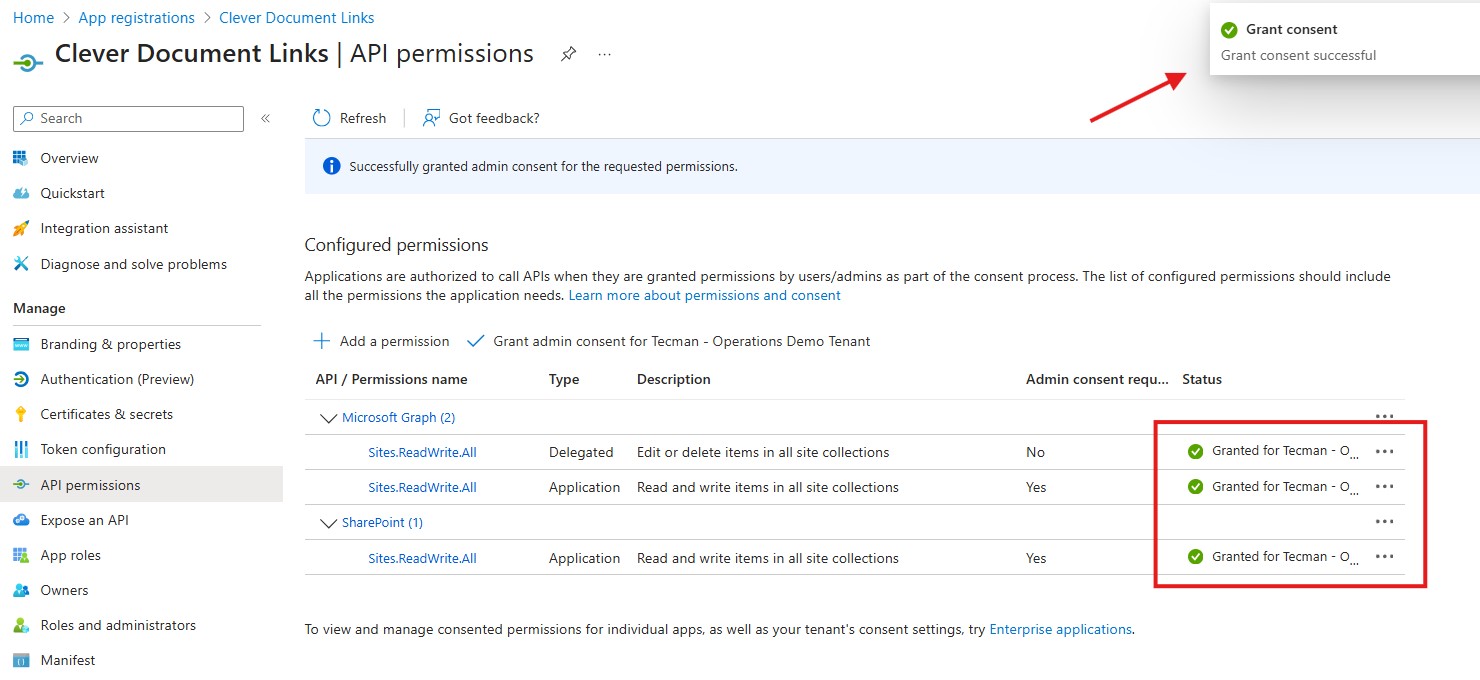Open App registrations breadcrumb
1480x680 pixels.
pos(137,18)
